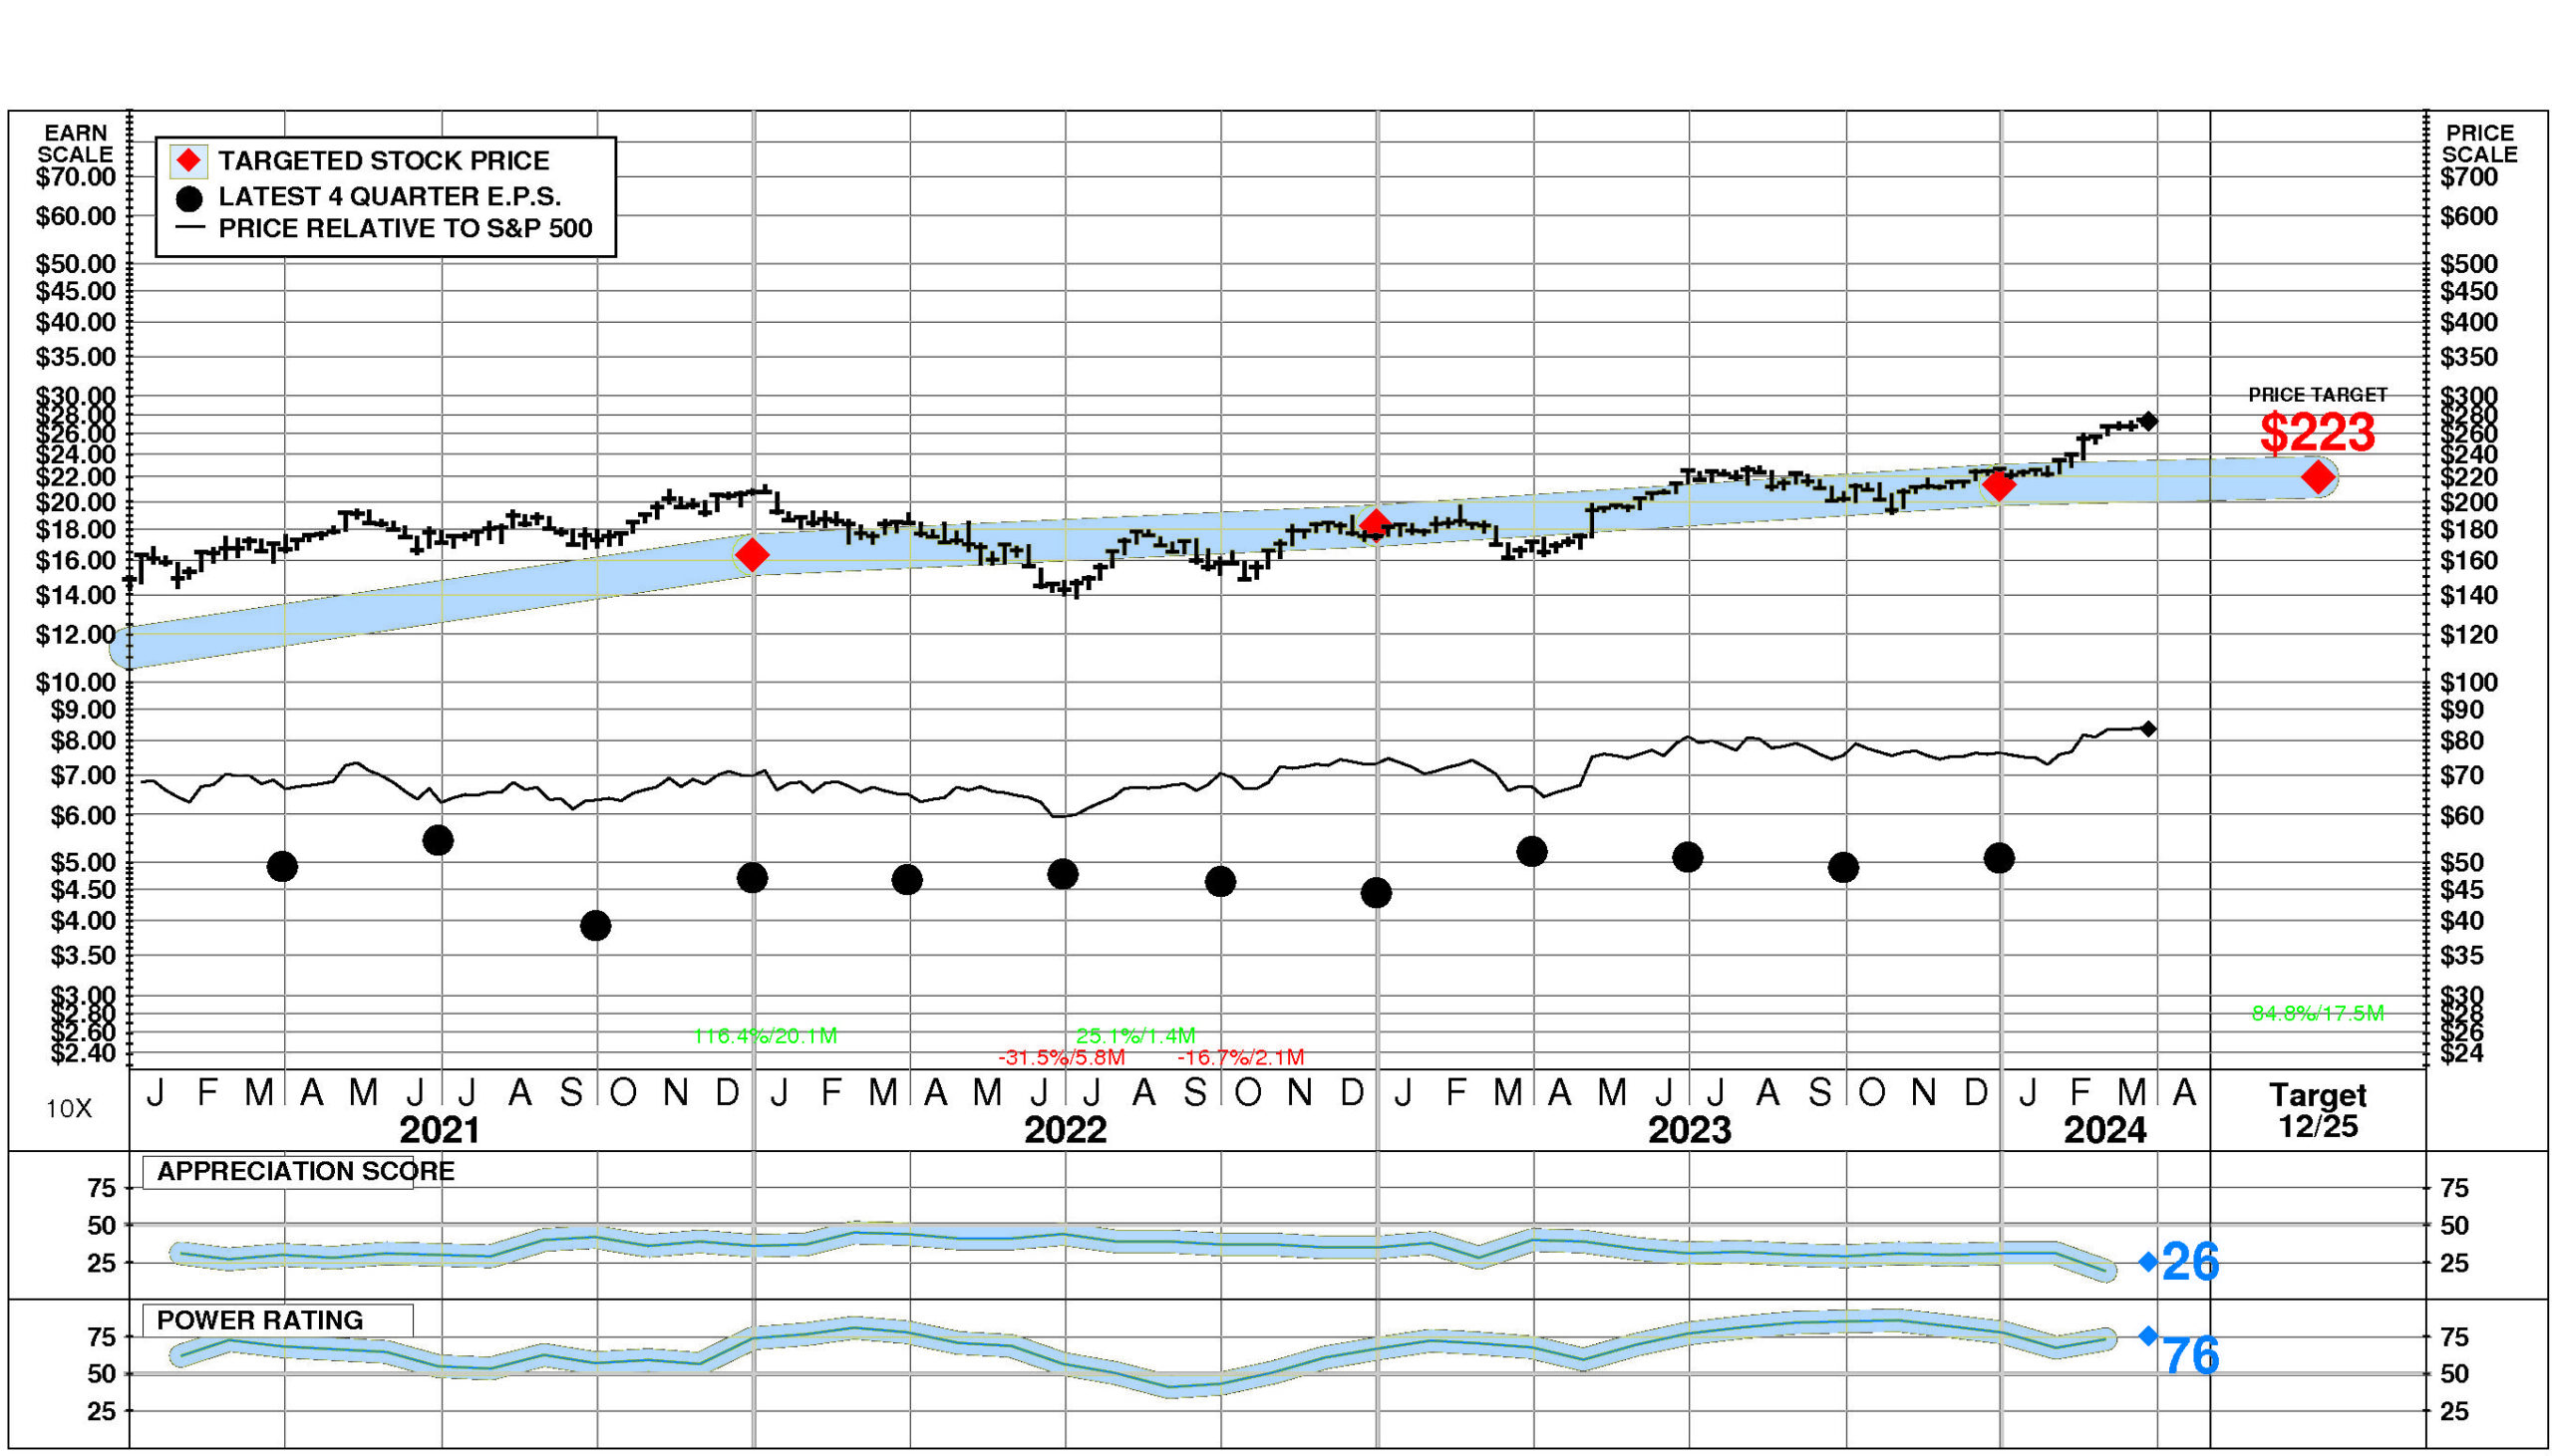Click the black diamond ending the price line

point(2148,421)
